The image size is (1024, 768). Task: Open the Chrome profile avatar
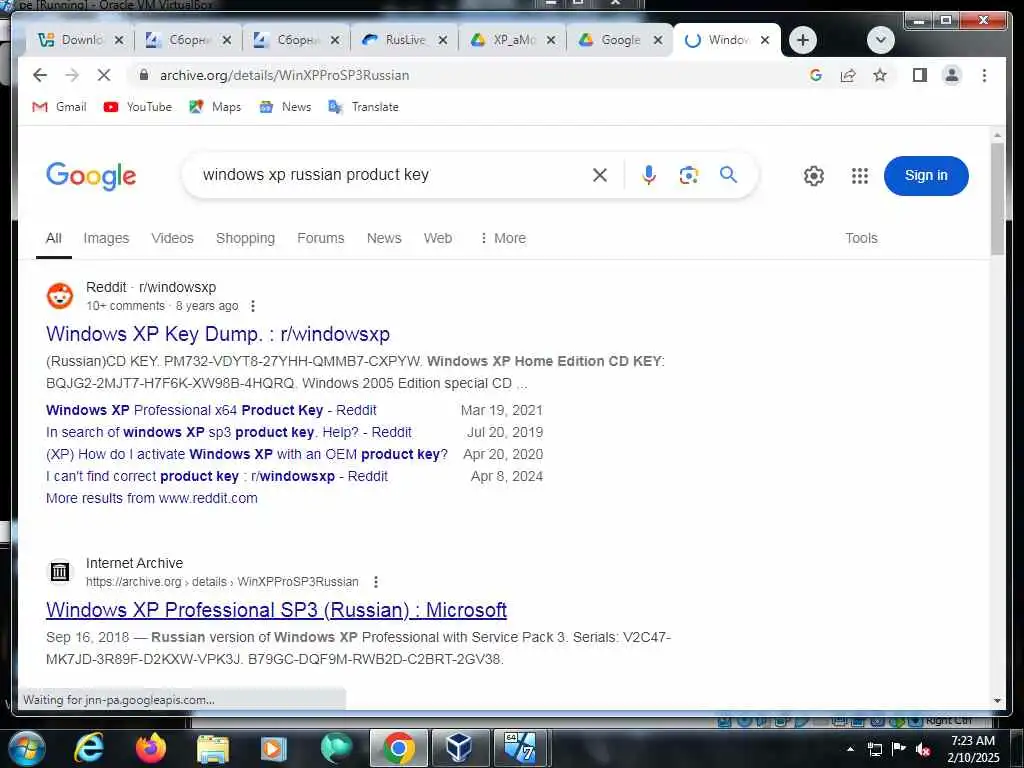(952, 75)
